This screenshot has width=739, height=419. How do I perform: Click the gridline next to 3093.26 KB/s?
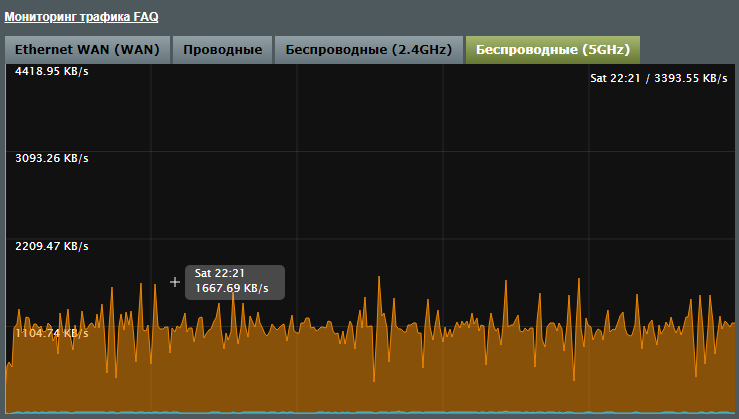coord(400,151)
